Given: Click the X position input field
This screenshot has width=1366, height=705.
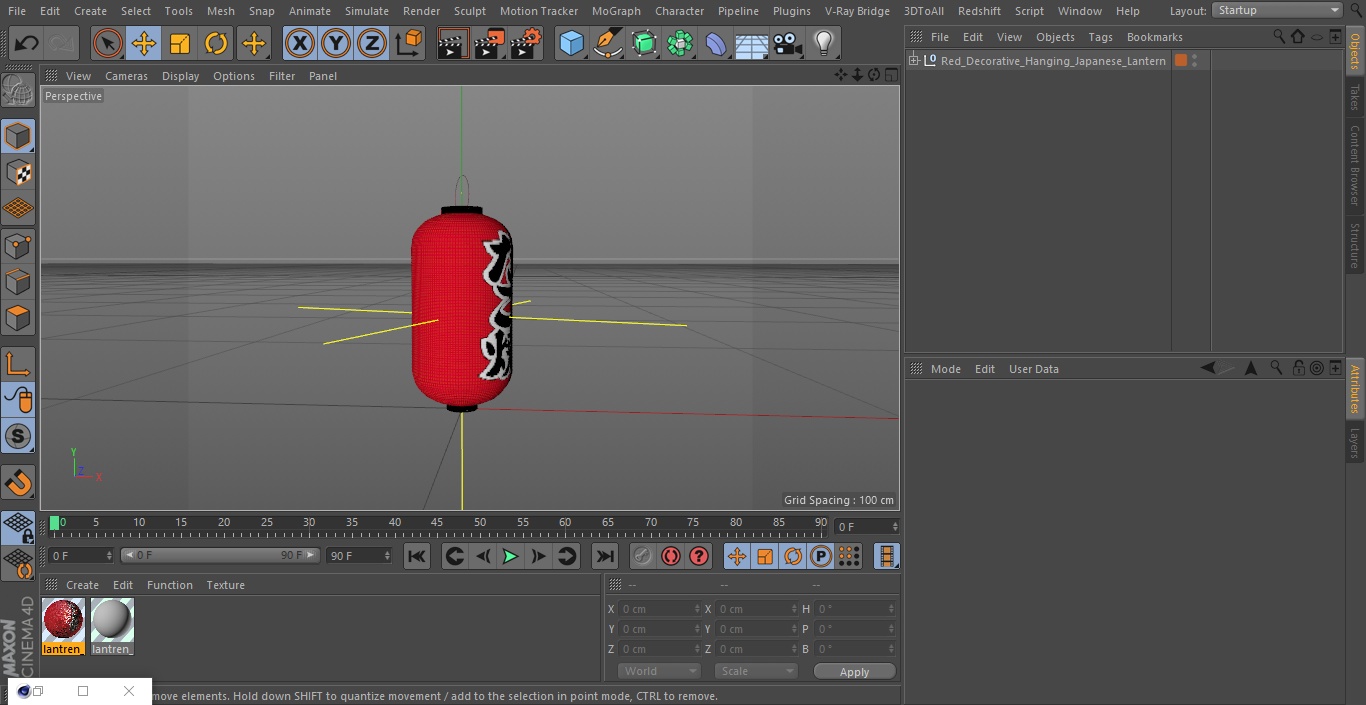Looking at the screenshot, I should pos(657,609).
